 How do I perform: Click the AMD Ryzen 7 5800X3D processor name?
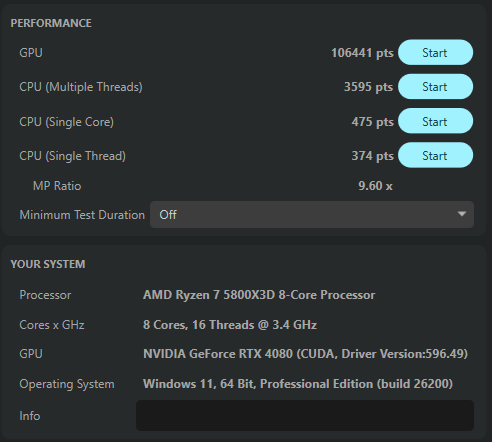point(259,295)
